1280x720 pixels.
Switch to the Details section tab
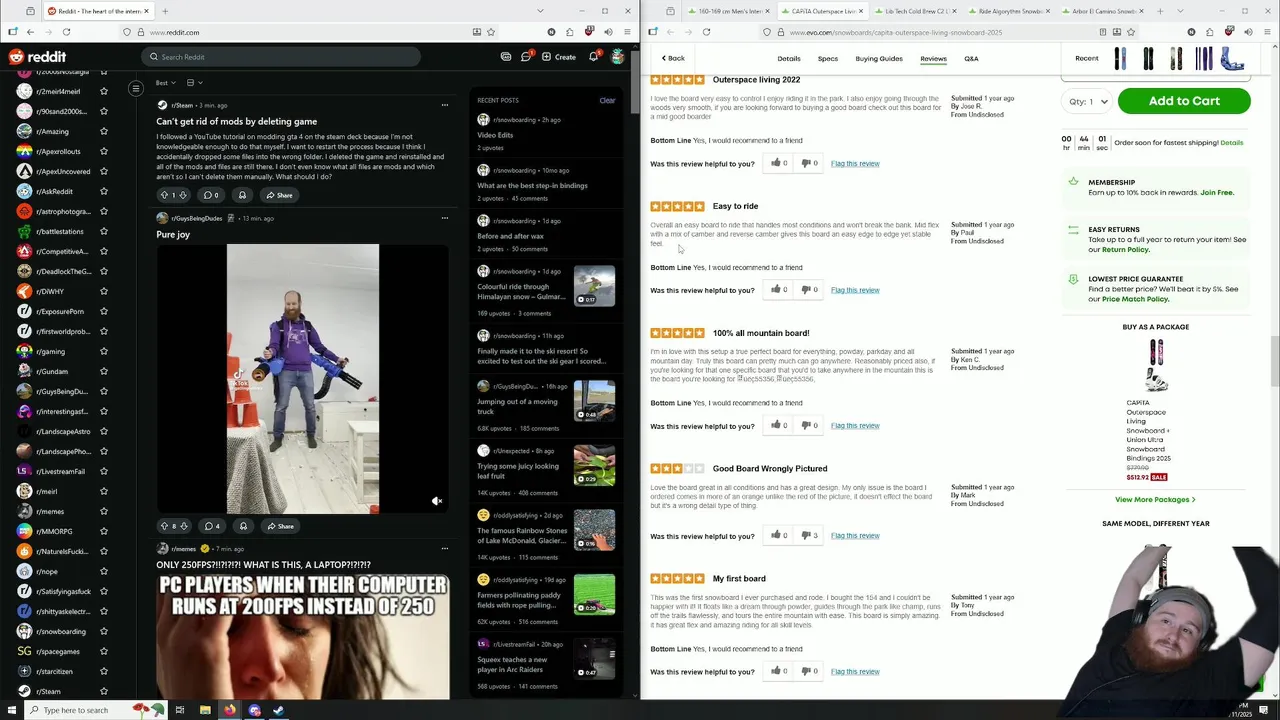click(789, 58)
